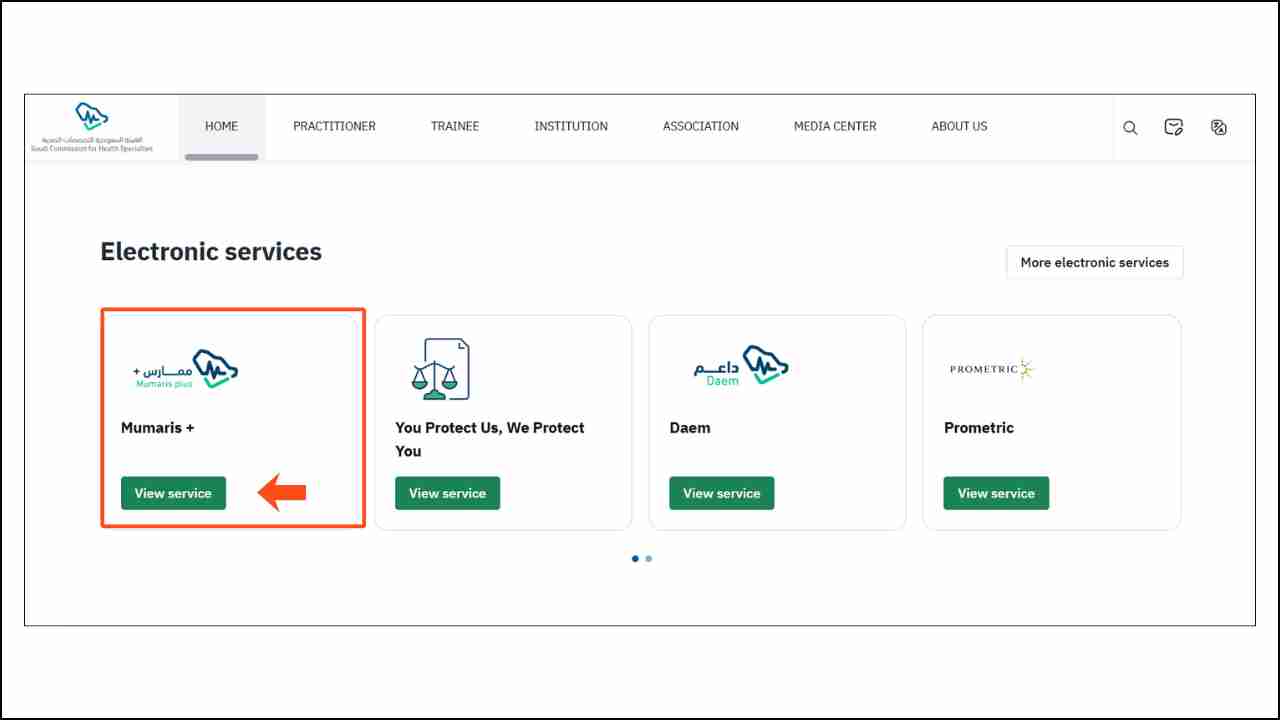Viewport: 1280px width, 720px height.
Task: Switch website language via translation icon
Action: click(1218, 127)
